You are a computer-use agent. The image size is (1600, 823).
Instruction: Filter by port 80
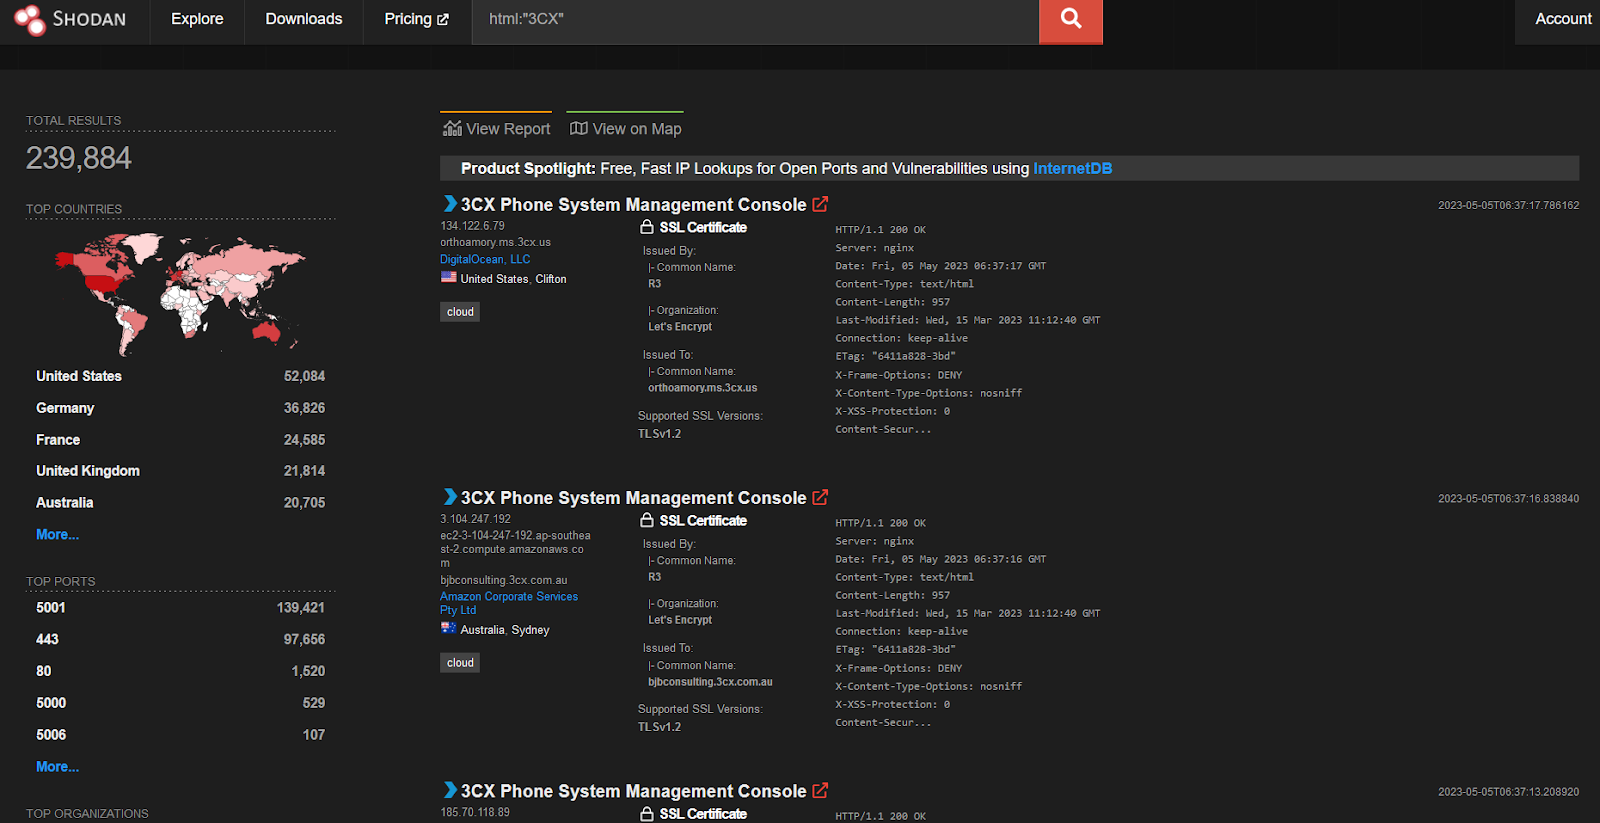(x=44, y=671)
